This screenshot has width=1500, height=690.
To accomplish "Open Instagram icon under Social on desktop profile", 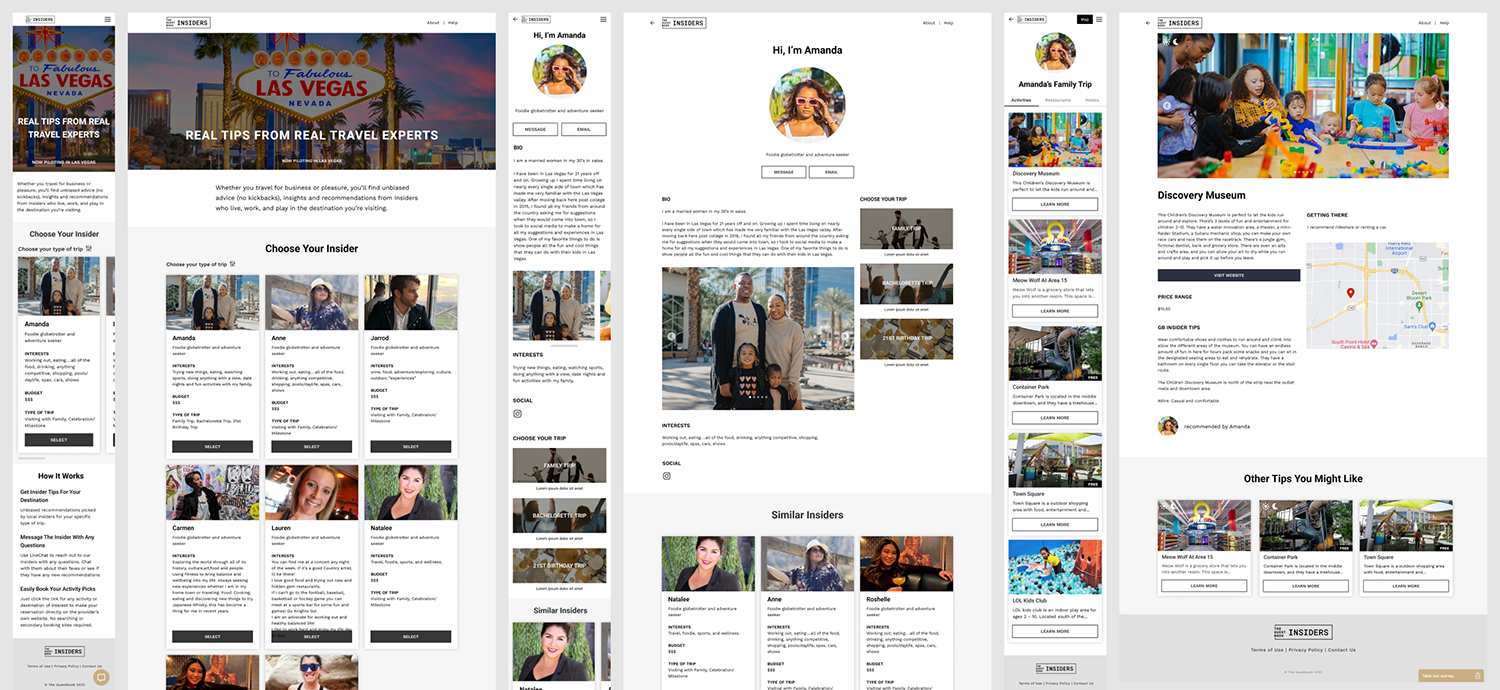I will pos(667,476).
